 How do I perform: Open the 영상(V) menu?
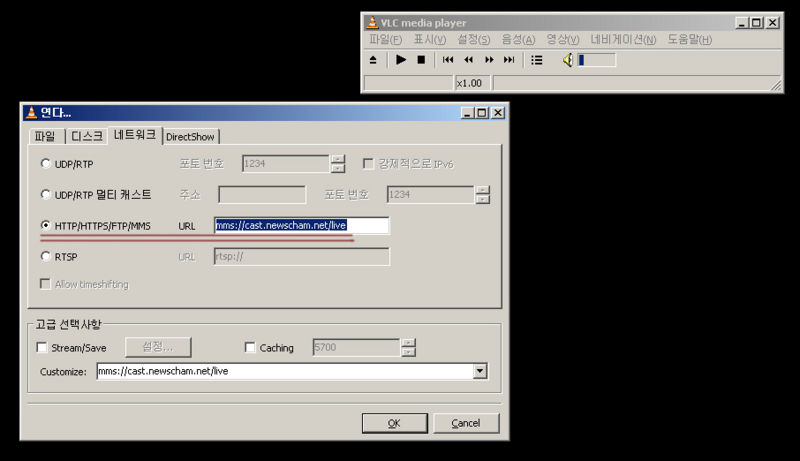pos(563,40)
